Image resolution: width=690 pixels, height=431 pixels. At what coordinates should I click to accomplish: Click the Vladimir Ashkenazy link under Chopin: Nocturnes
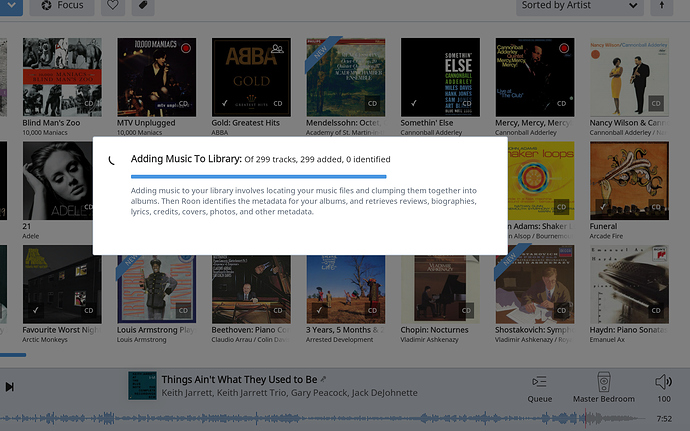(x=429, y=339)
